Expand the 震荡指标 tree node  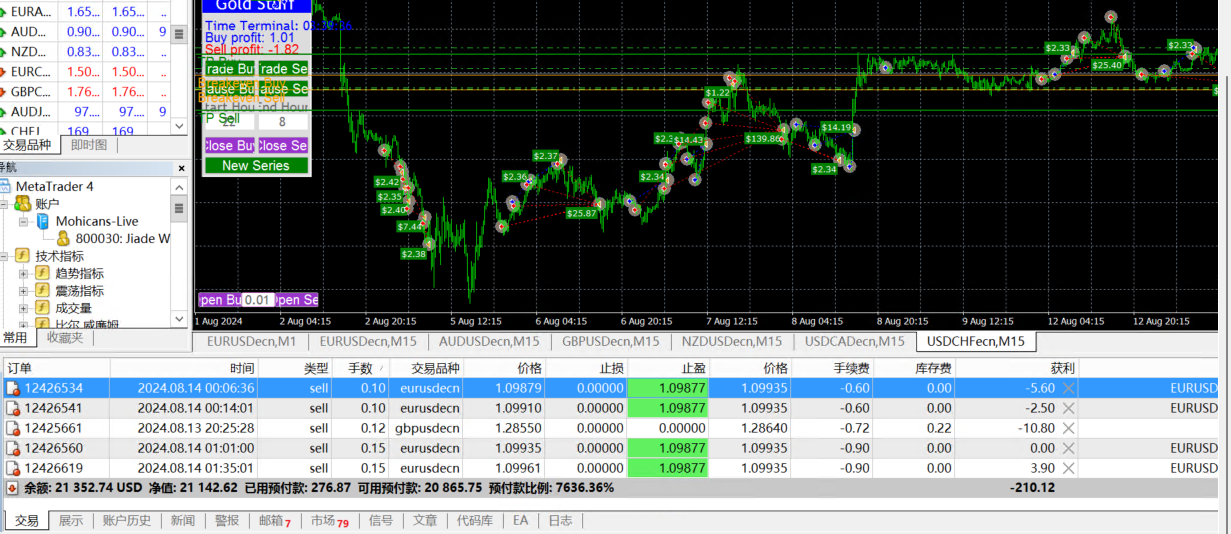[23, 291]
